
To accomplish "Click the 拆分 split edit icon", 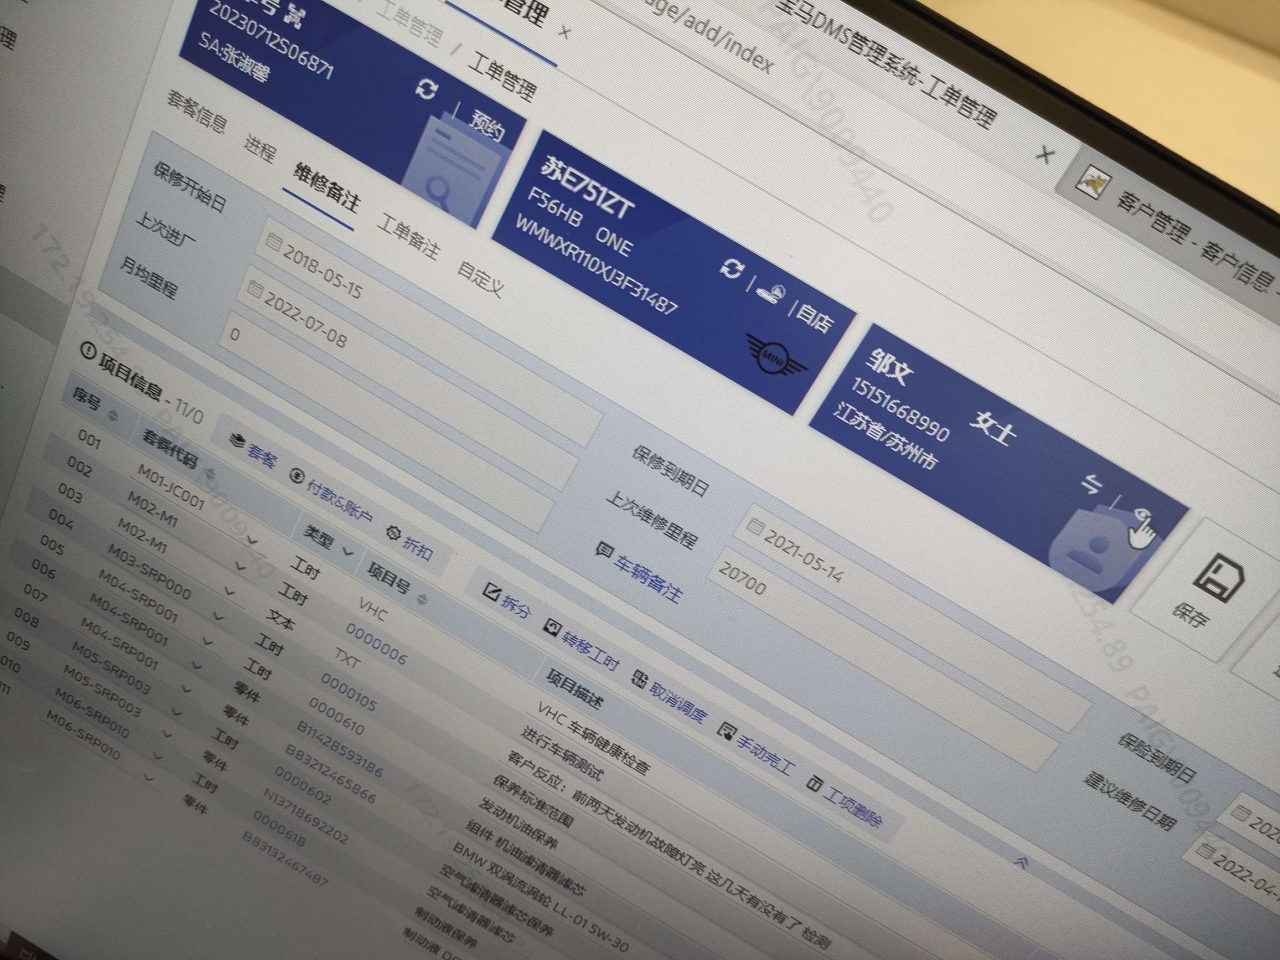I will point(490,590).
